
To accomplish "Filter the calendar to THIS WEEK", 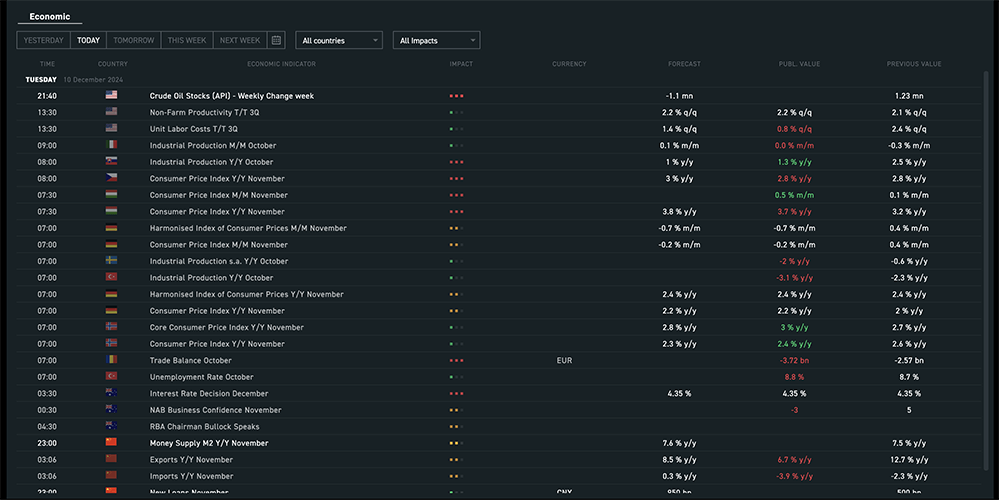I will coord(187,40).
